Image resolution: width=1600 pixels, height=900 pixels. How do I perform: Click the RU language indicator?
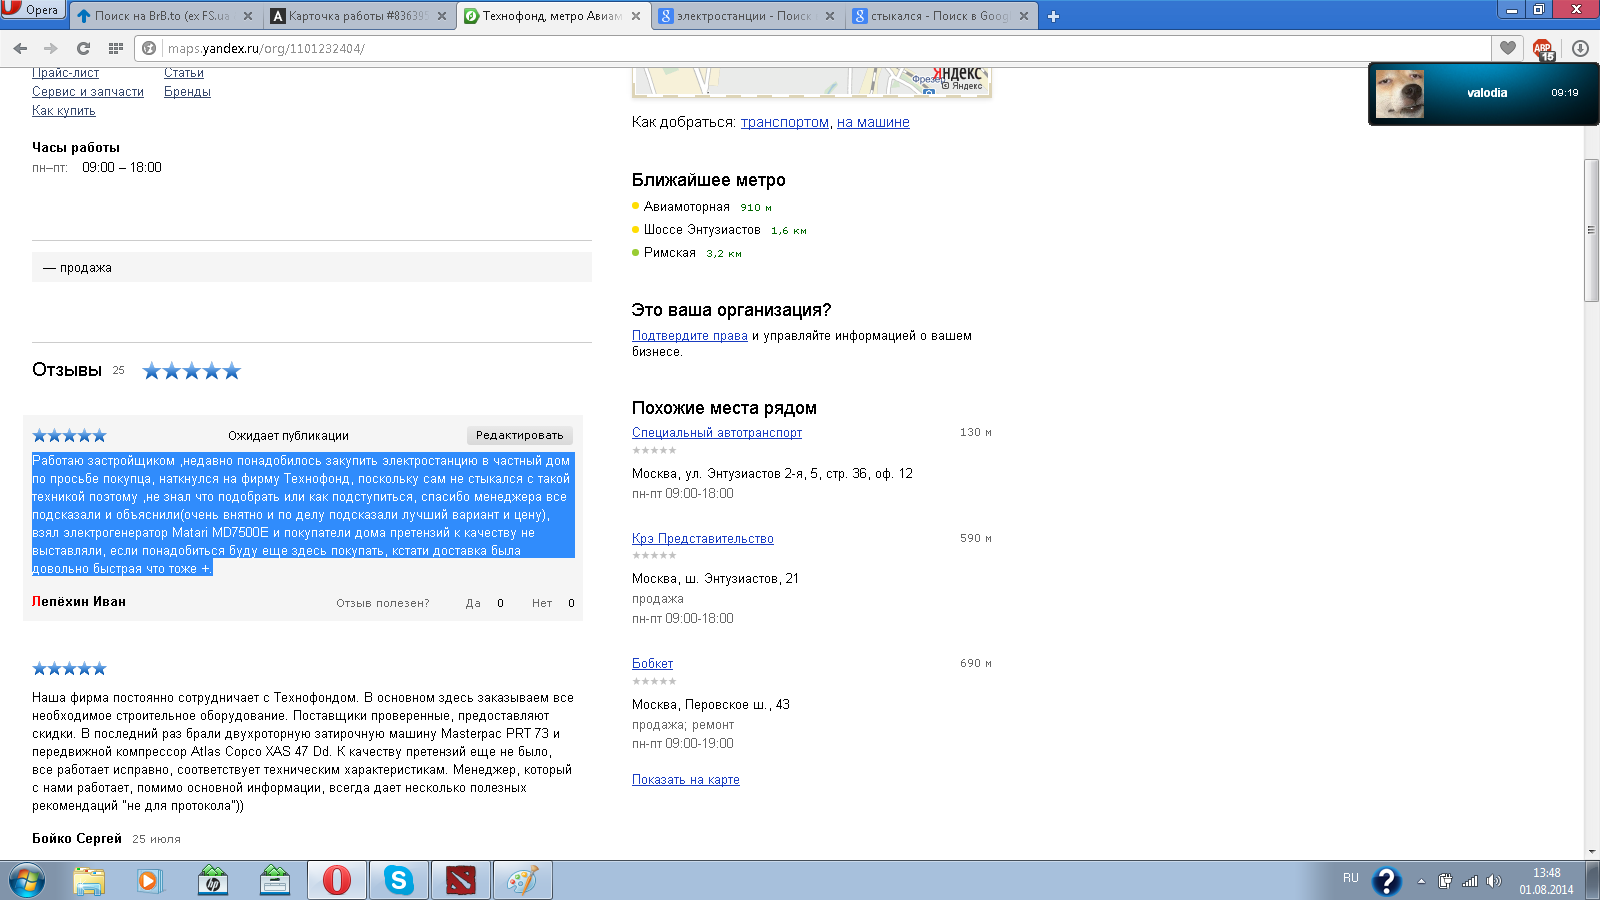1350,878
